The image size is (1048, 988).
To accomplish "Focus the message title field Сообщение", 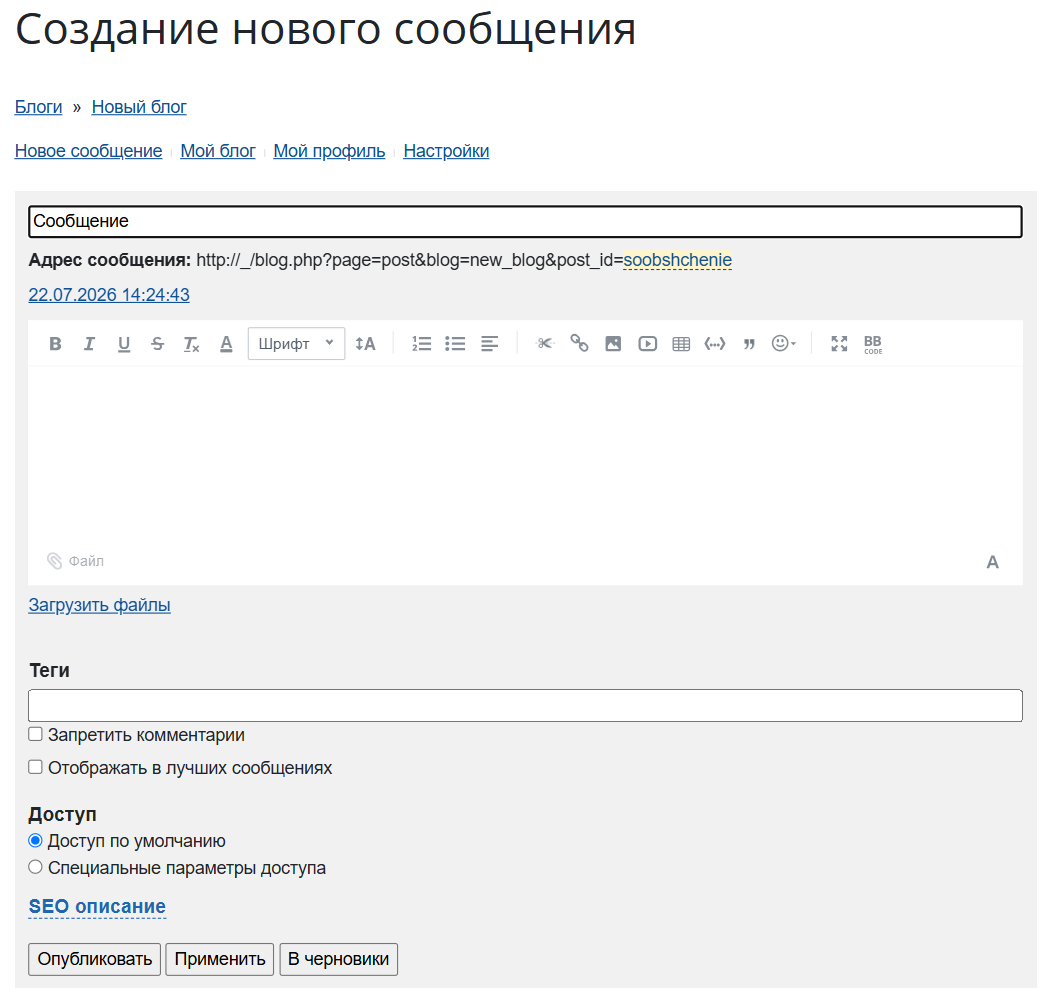I will coord(525,221).
